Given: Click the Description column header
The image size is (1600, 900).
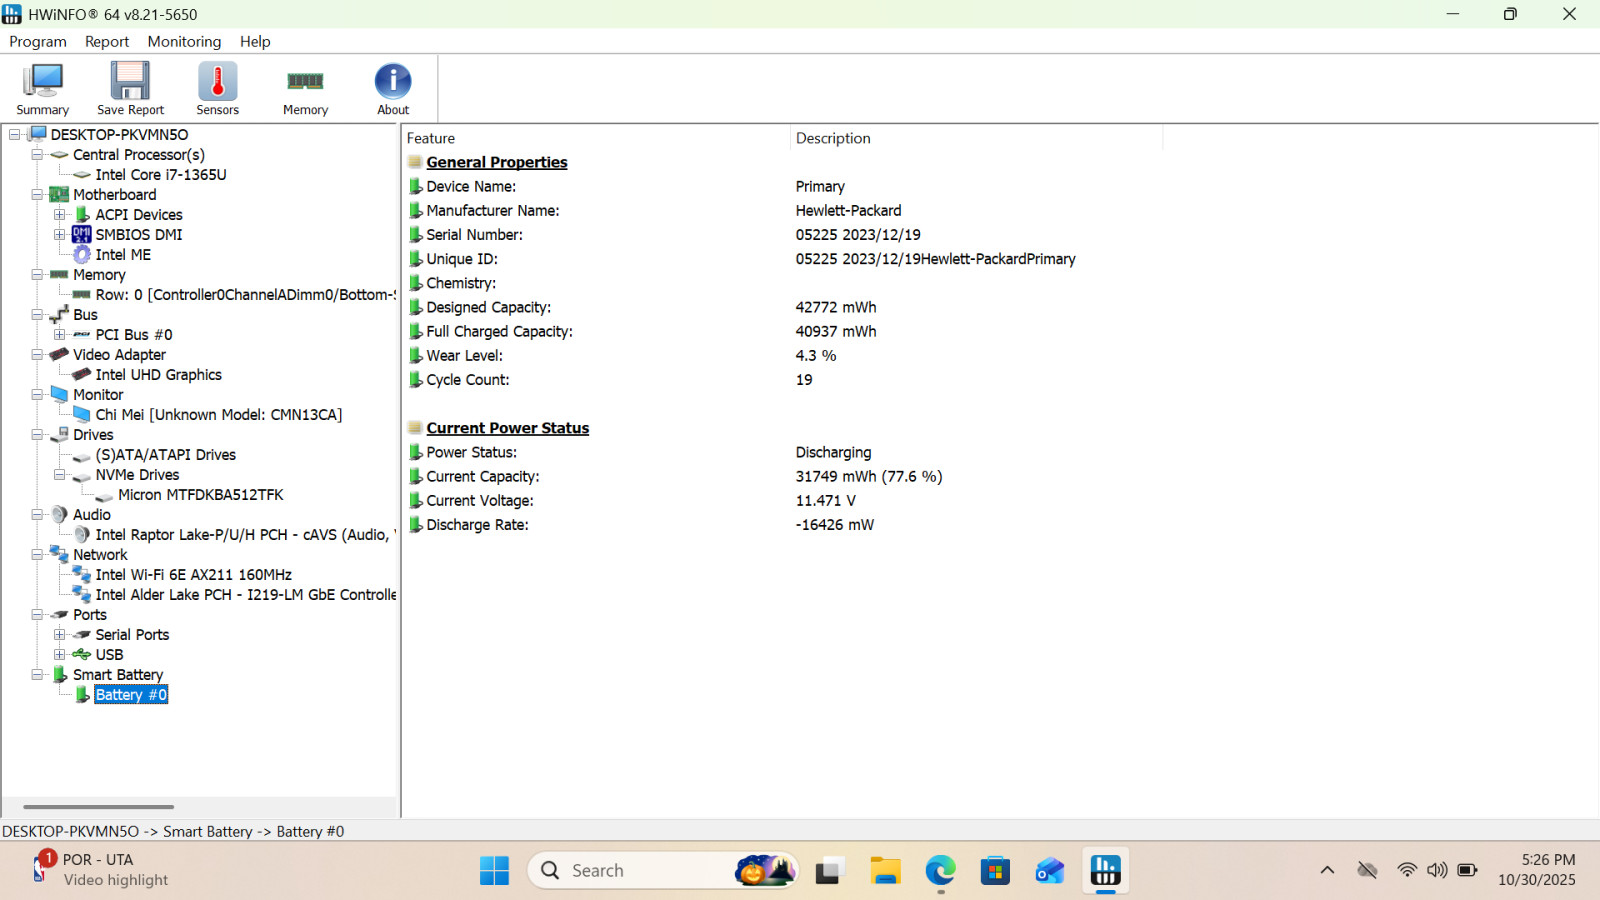Looking at the screenshot, I should coord(977,138).
